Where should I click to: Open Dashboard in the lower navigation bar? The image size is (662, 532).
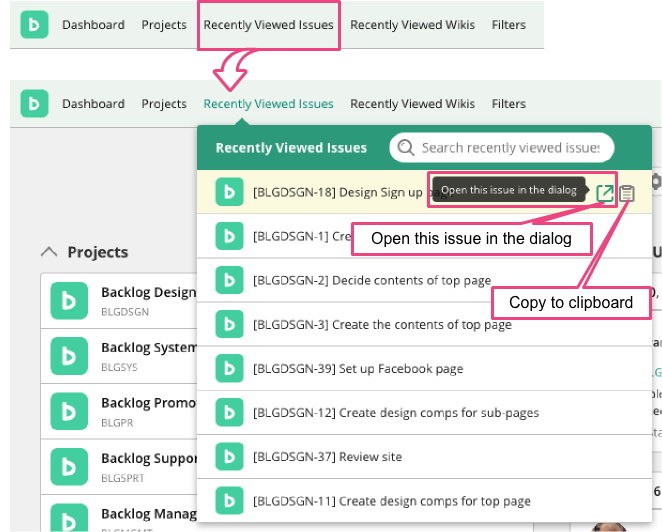[93, 104]
